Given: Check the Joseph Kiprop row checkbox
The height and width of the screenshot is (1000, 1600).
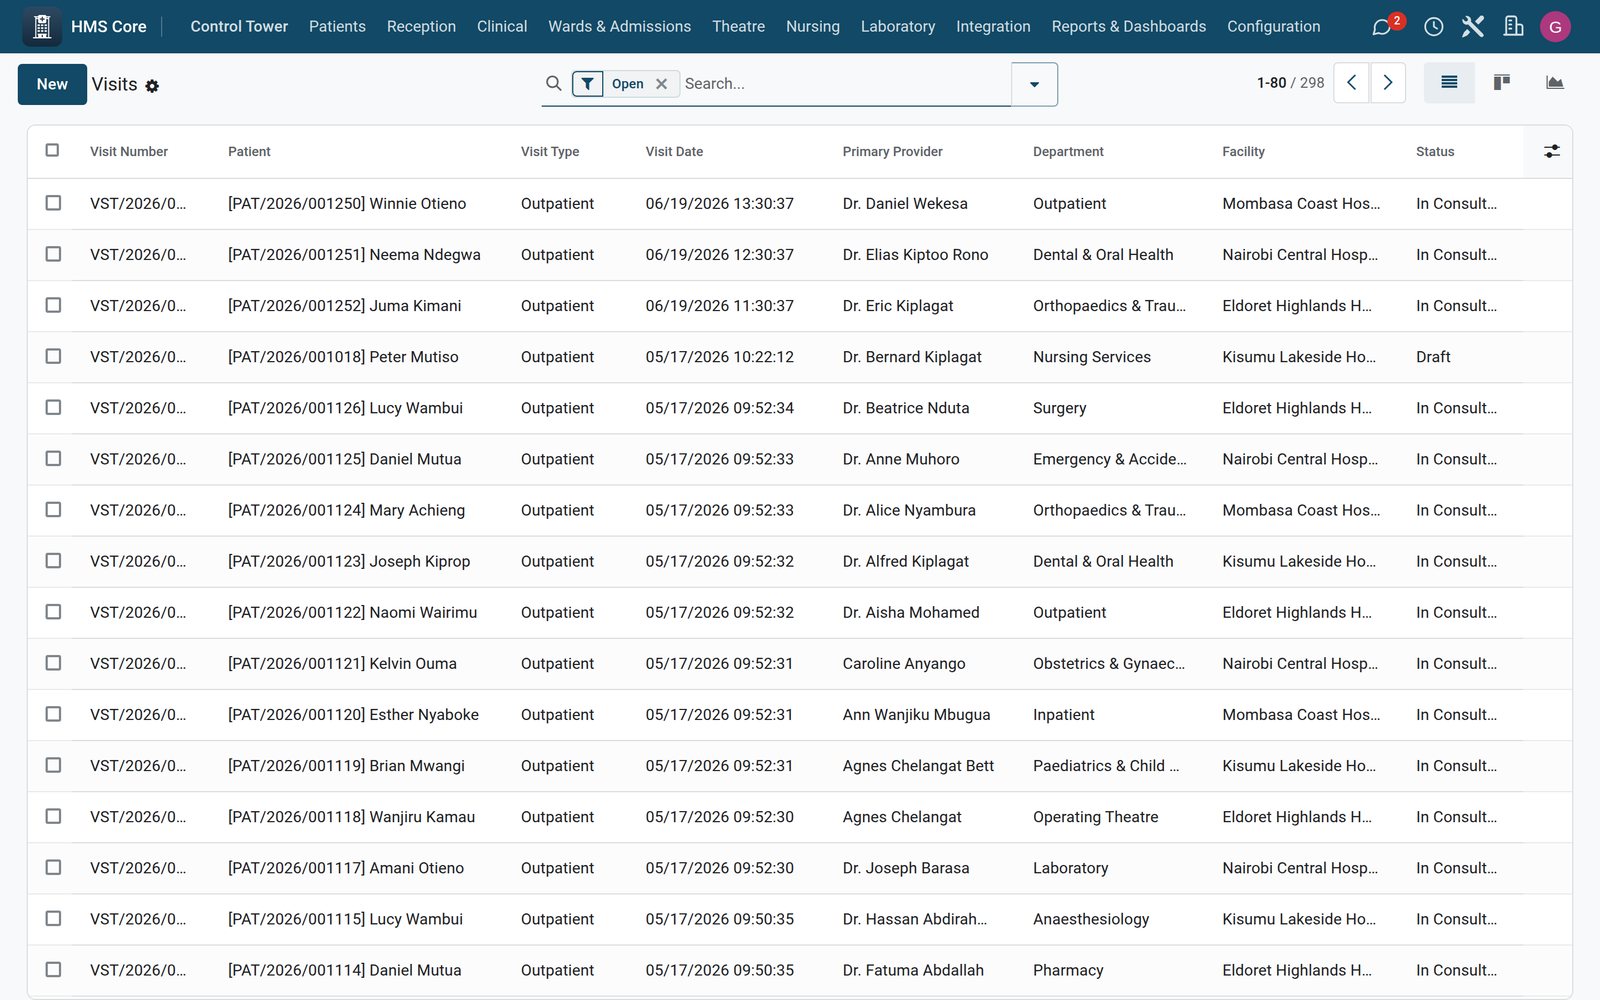Looking at the screenshot, I should [53, 561].
